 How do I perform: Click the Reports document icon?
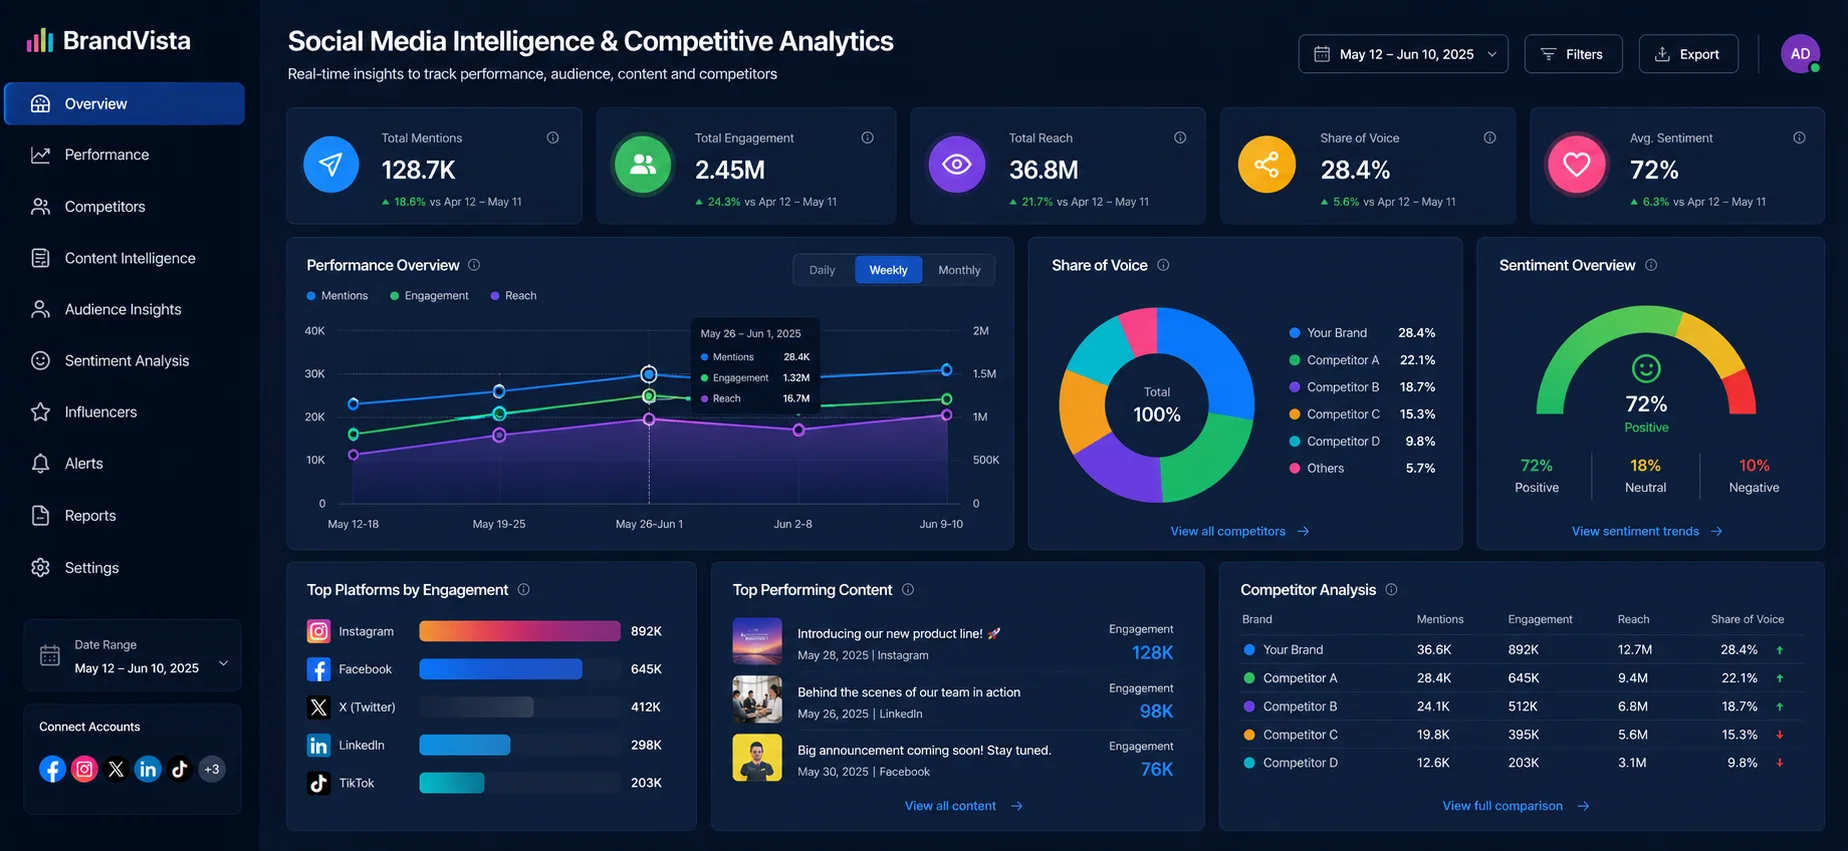pos(40,516)
